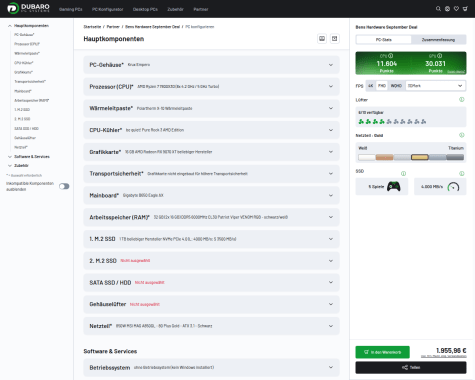
Task: Click info icon above the MB/s card
Action: [x=462, y=173]
